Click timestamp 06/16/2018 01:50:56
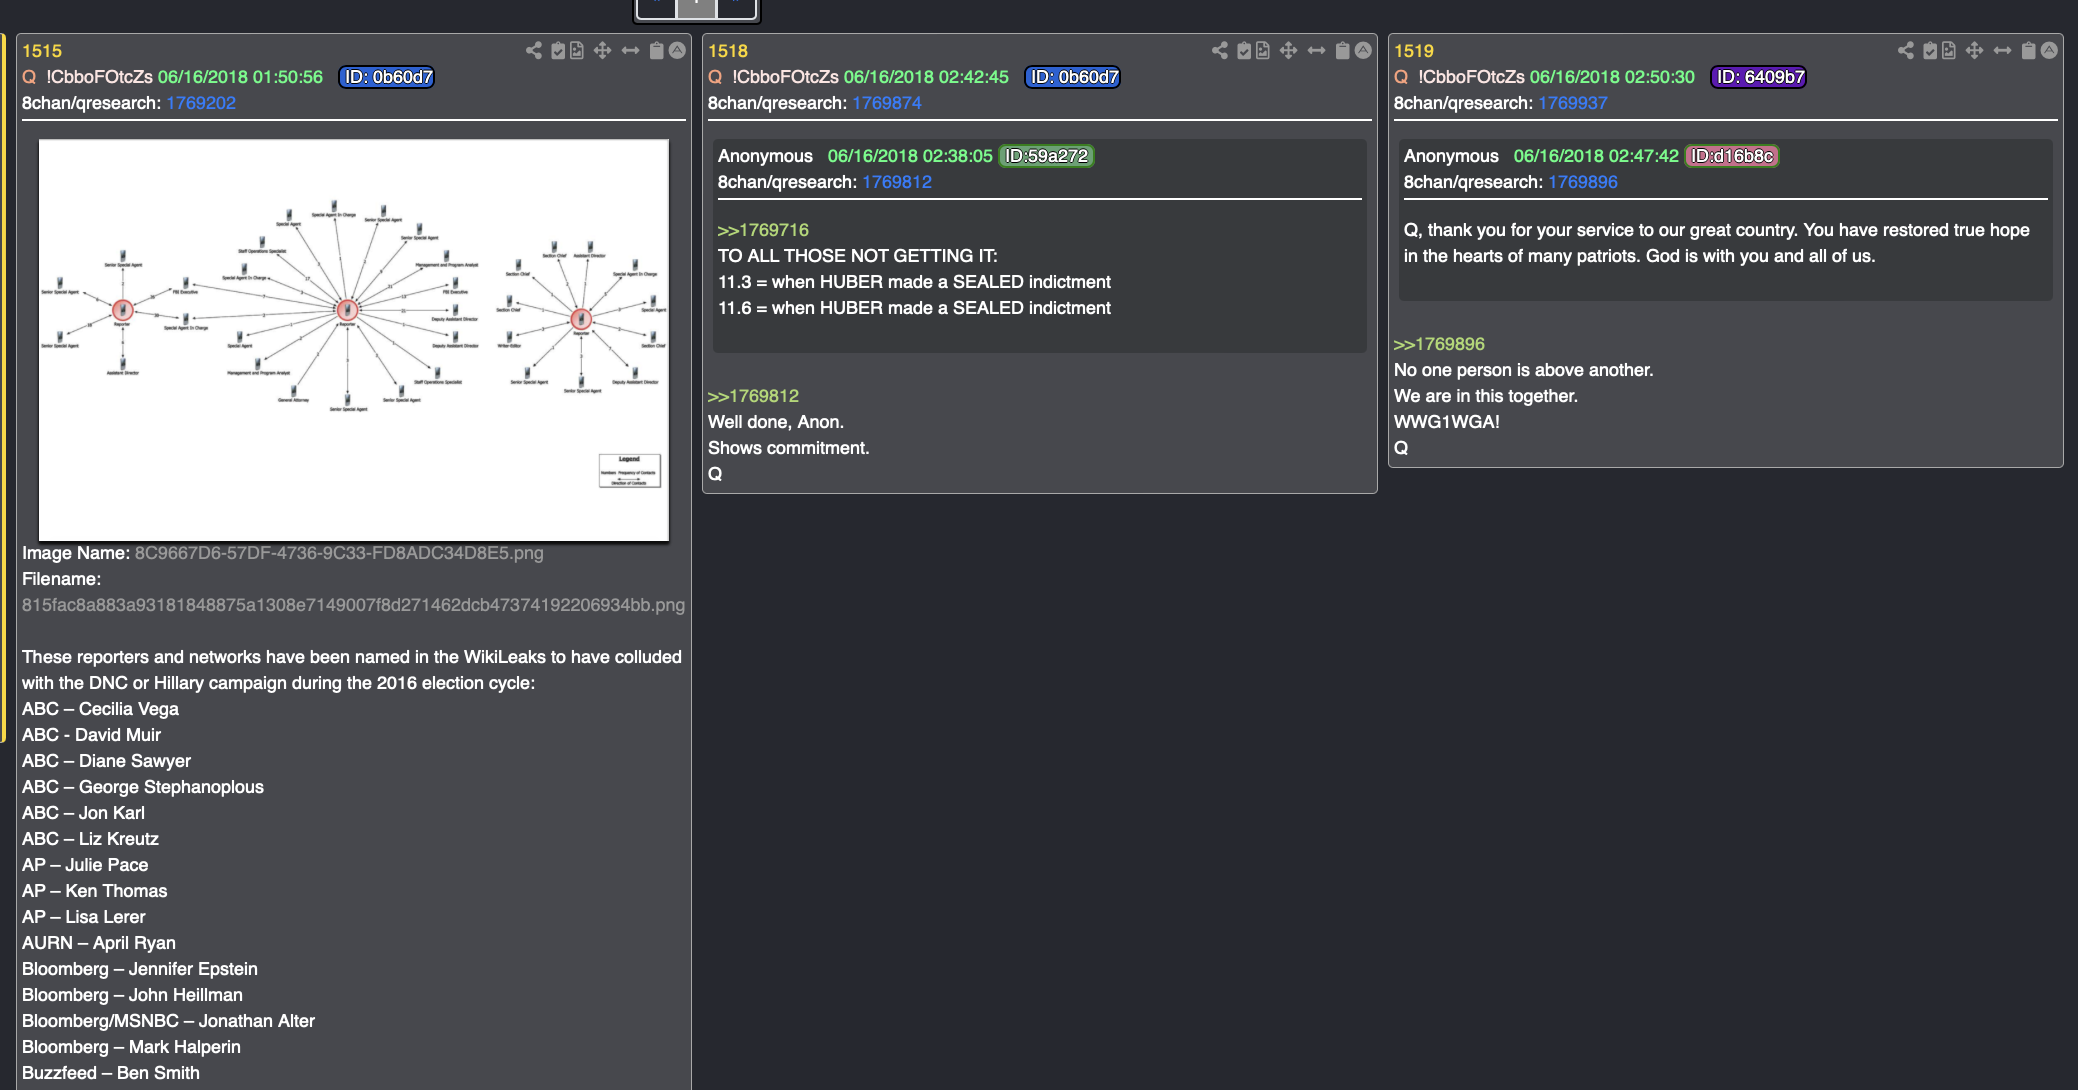The width and height of the screenshot is (2078, 1090). 240,77
